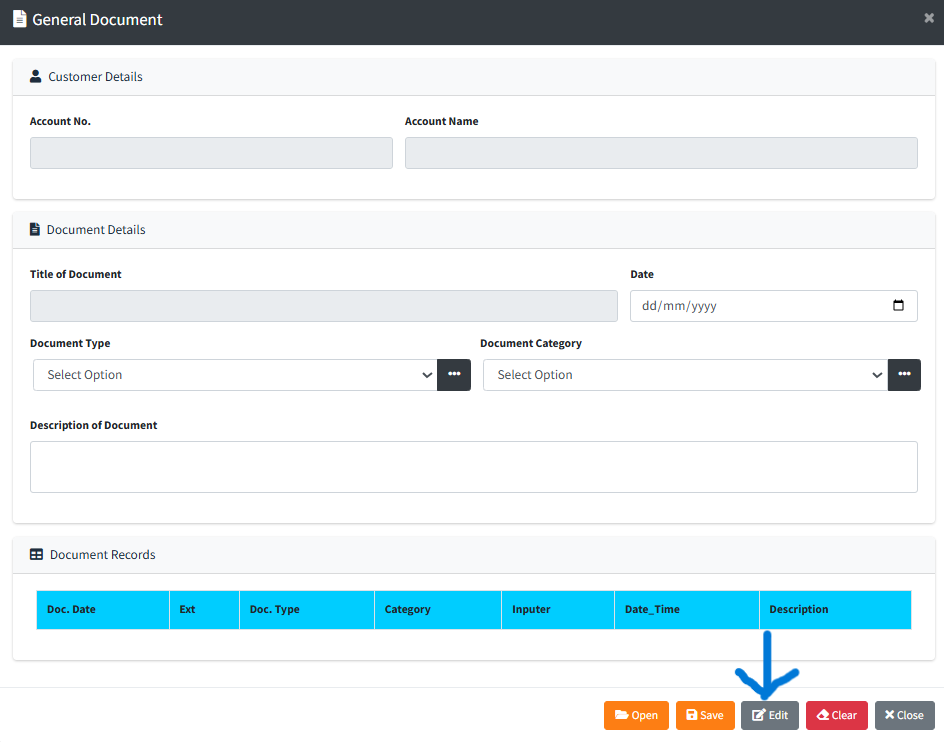Click the Description of Document text area
This screenshot has height=742, width=944.
click(473, 467)
